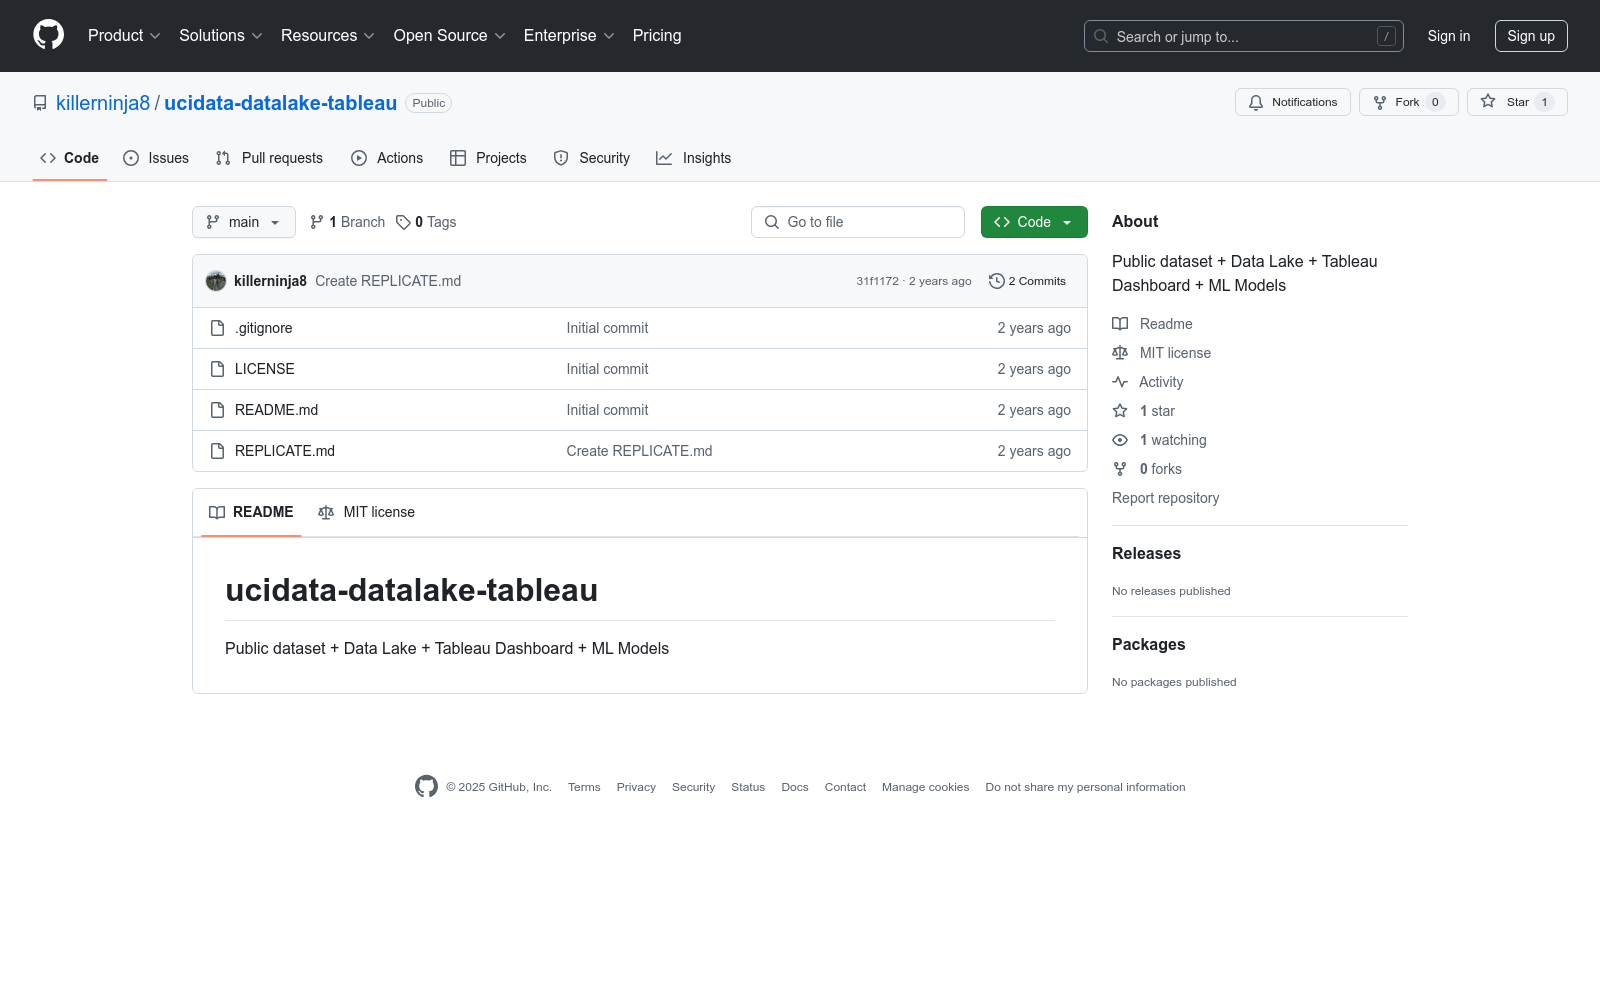
Task: Open the LICENSE file
Action: point(265,369)
